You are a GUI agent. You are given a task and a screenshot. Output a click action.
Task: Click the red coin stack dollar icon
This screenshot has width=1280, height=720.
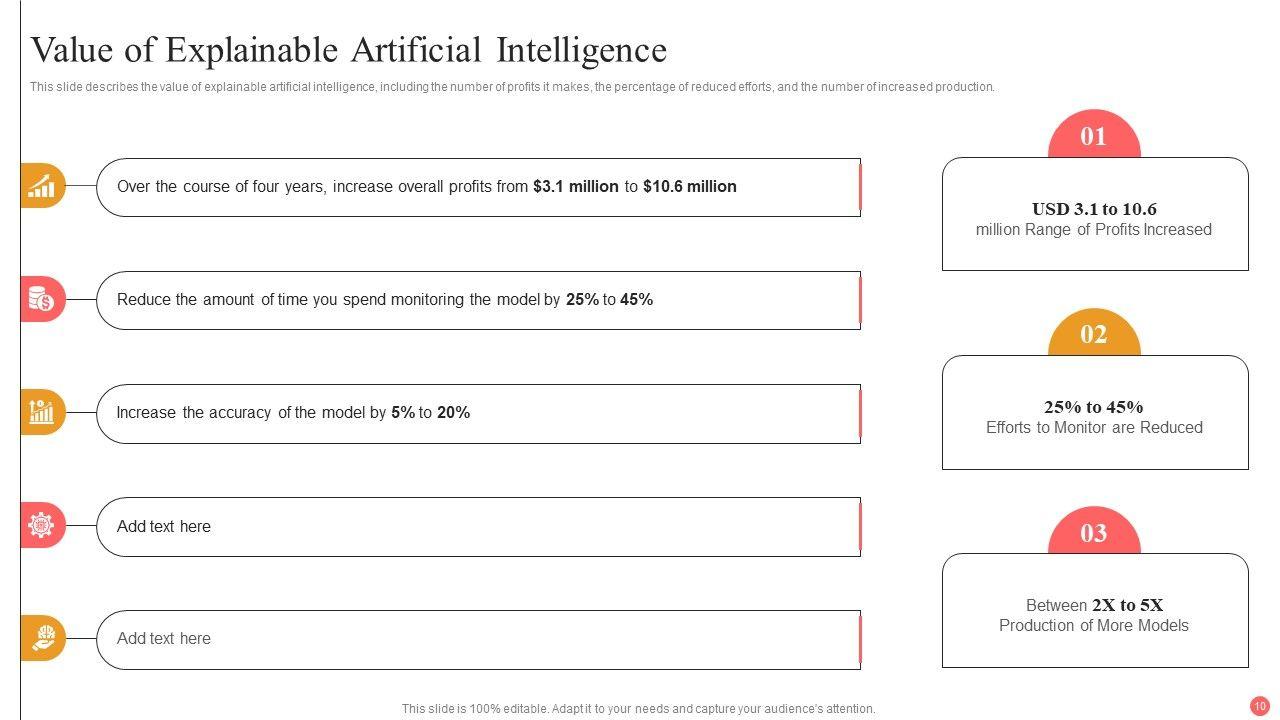point(42,299)
